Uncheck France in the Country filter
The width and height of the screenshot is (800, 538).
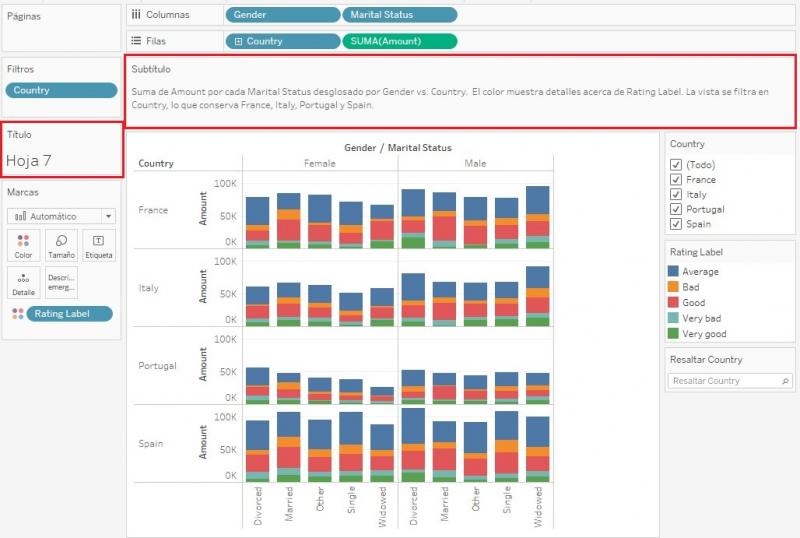tap(676, 180)
